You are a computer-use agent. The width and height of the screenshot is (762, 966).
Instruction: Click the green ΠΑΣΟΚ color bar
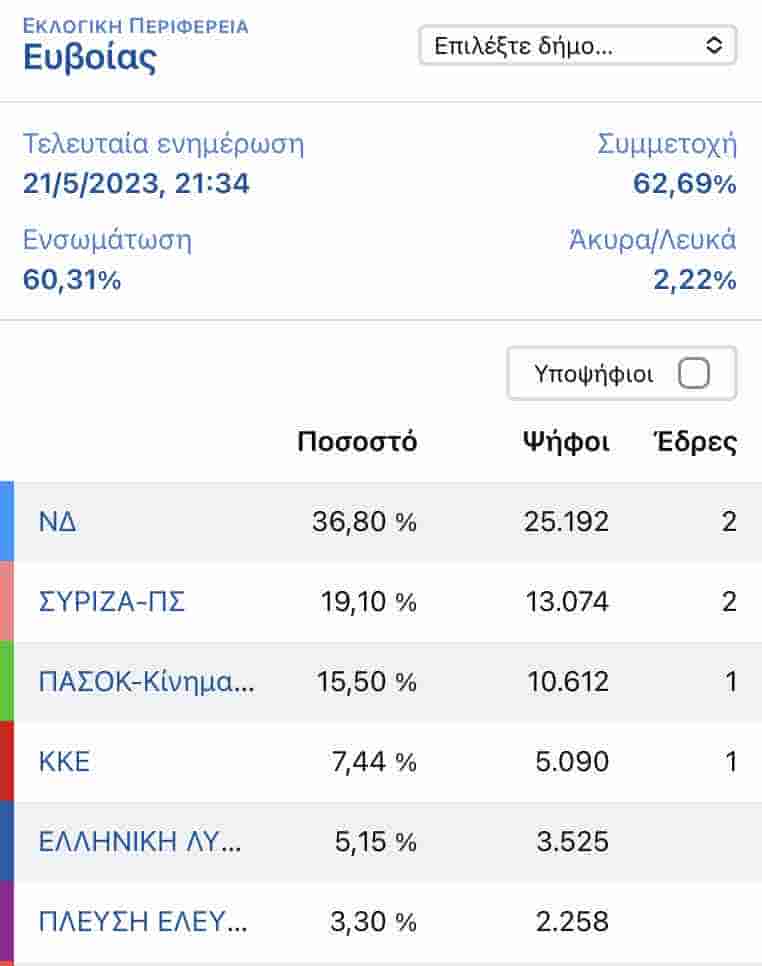(x=6, y=681)
